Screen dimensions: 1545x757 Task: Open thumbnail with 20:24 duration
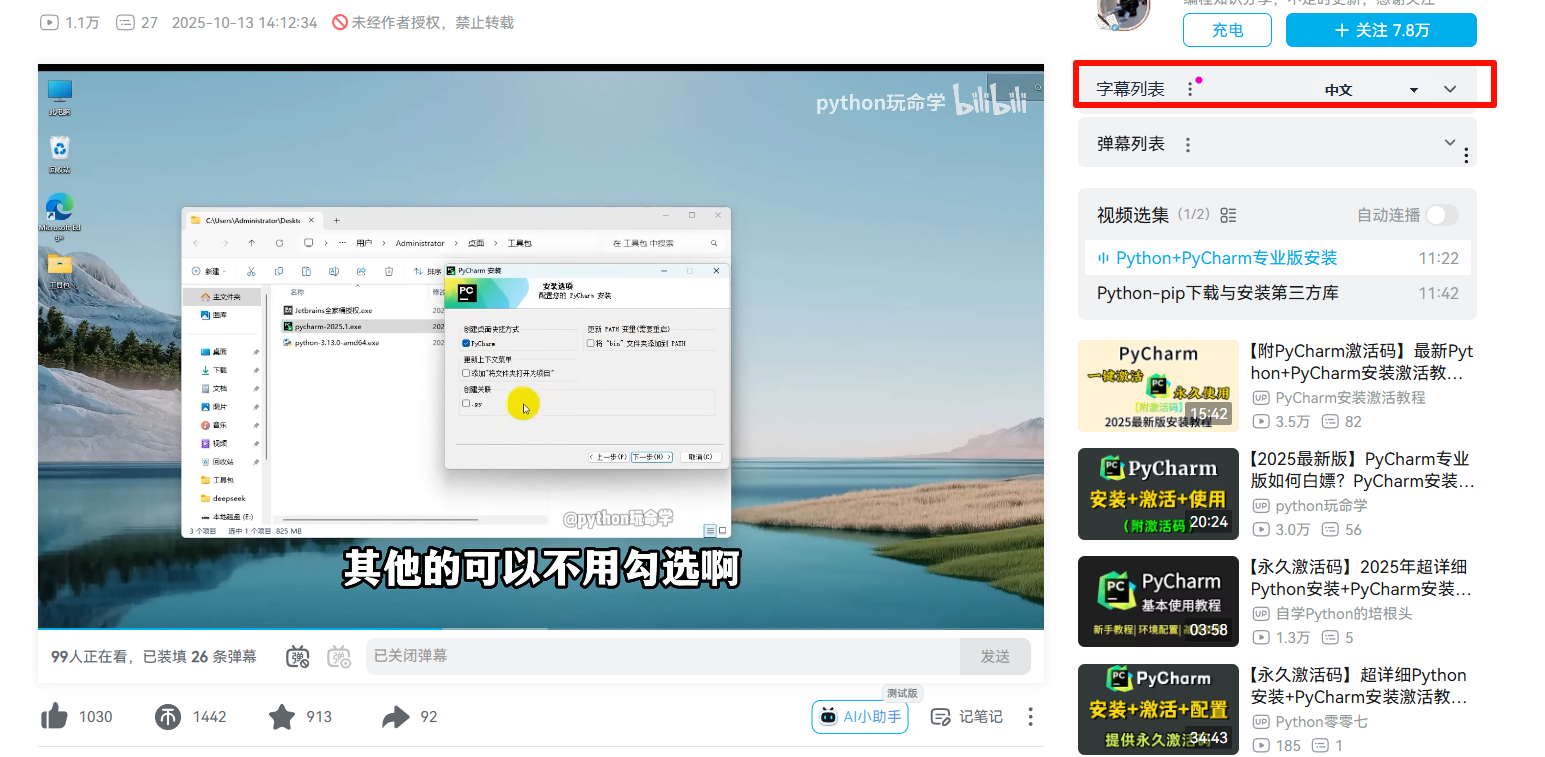[x=1158, y=494]
